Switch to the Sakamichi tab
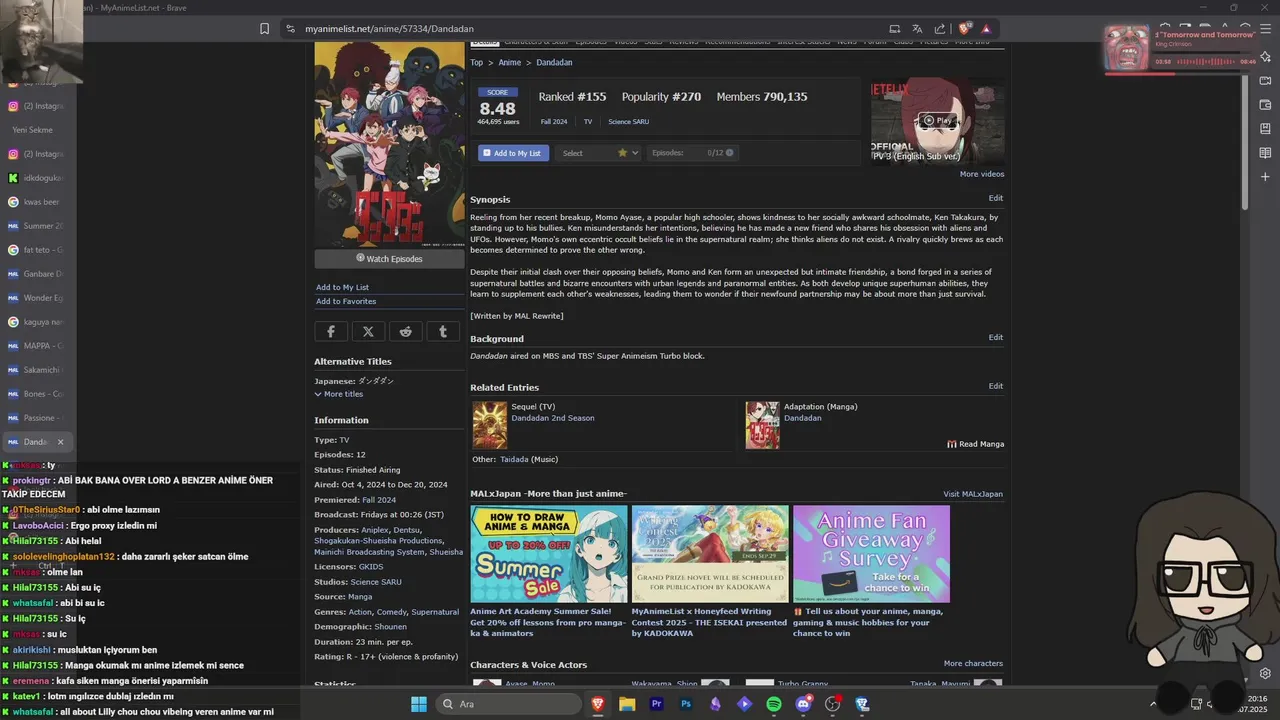The width and height of the screenshot is (1280, 720). (38, 370)
